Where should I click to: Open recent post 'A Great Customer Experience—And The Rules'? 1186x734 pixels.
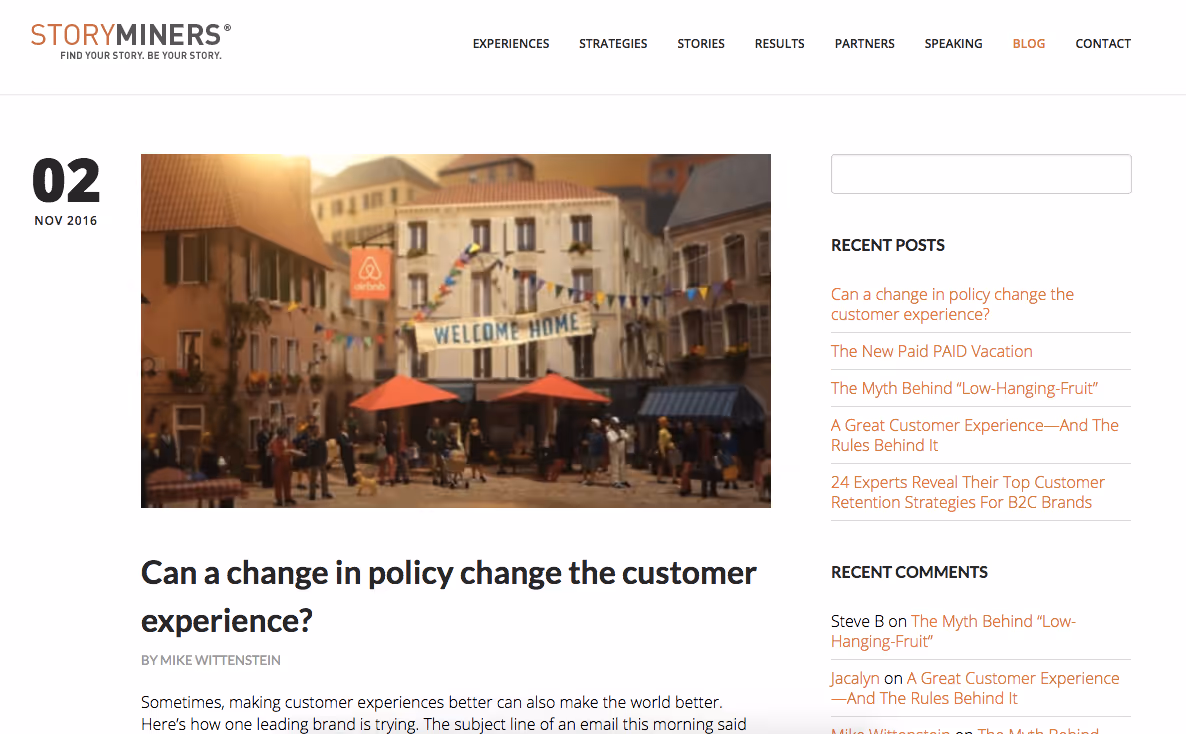click(x=974, y=435)
